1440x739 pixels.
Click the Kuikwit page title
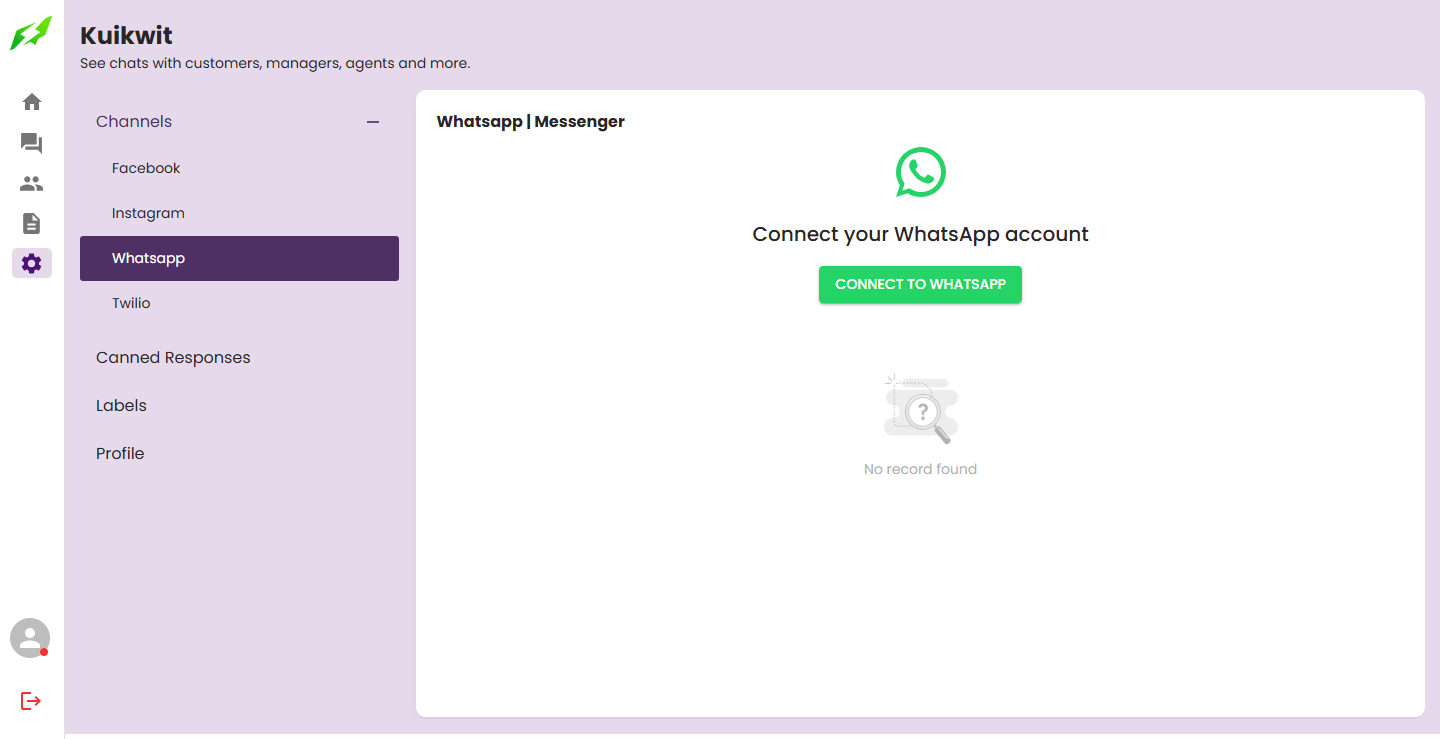126,36
